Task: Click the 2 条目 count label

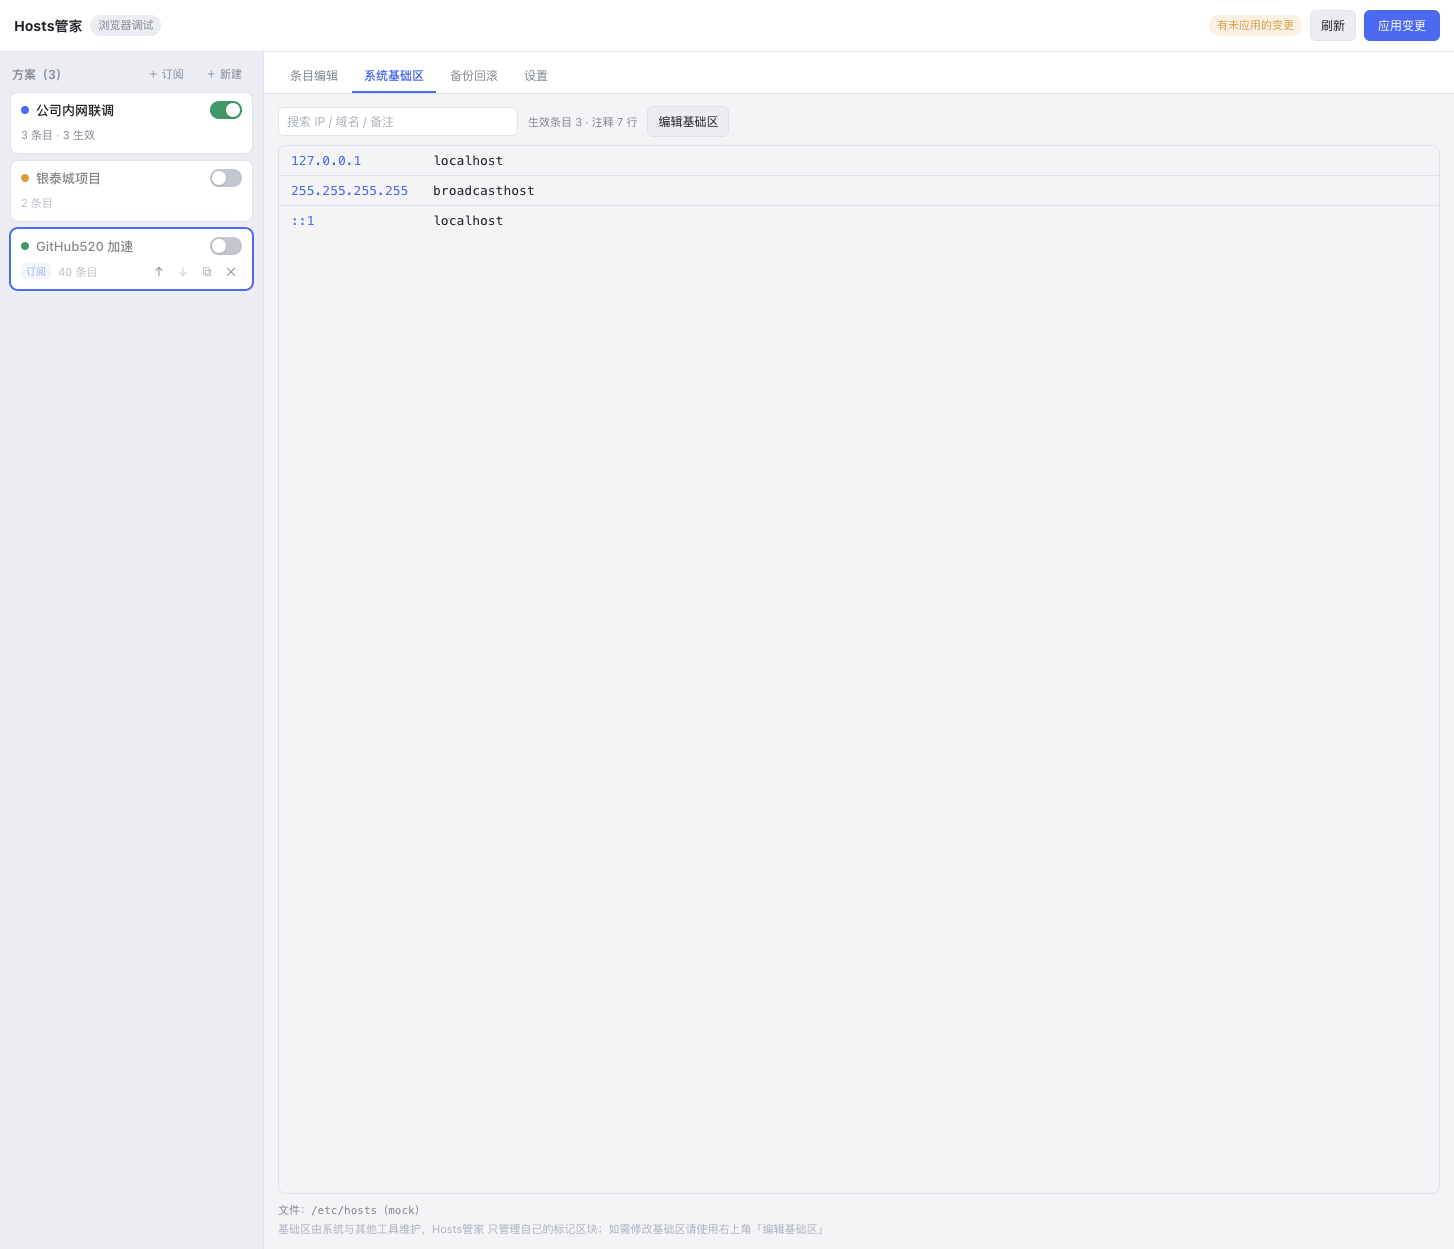Action: point(37,203)
